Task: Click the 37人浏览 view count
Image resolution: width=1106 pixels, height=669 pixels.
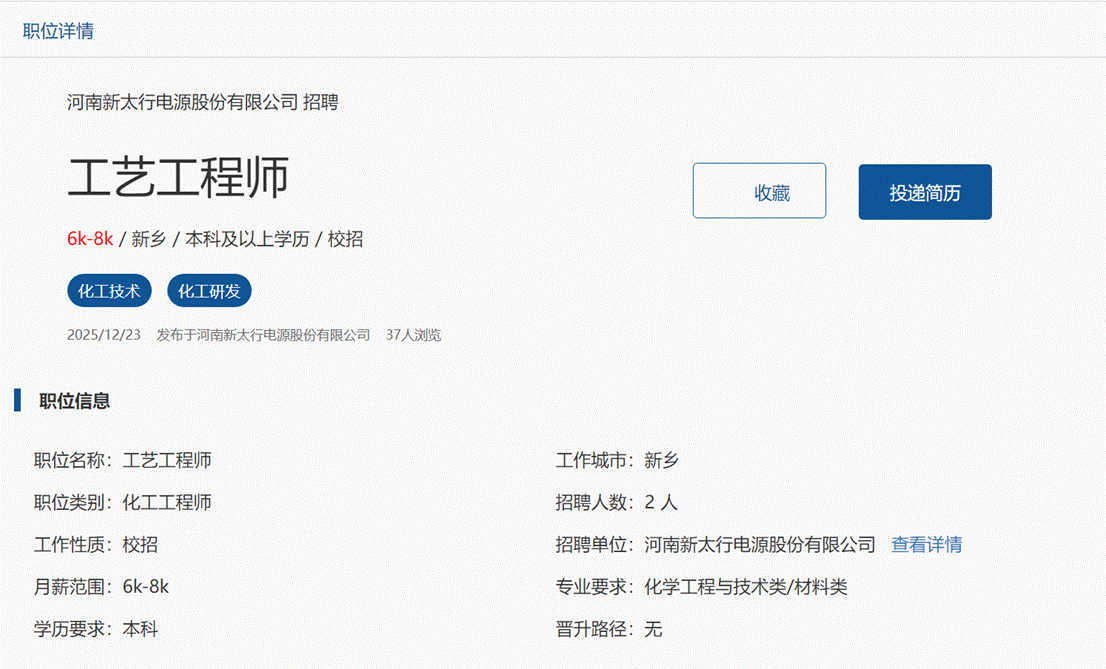Action: point(413,335)
